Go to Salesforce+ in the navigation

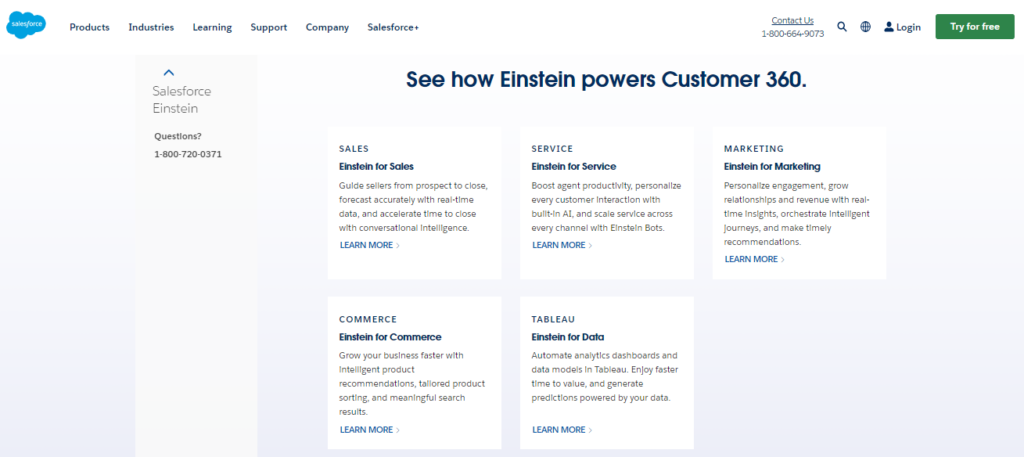pos(393,27)
